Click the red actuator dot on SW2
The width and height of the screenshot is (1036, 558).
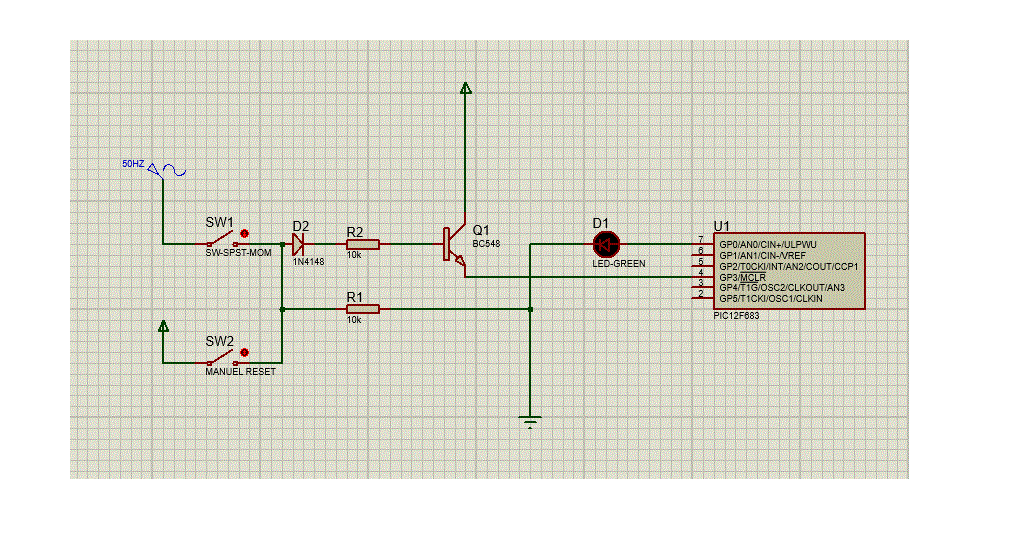pos(244,353)
